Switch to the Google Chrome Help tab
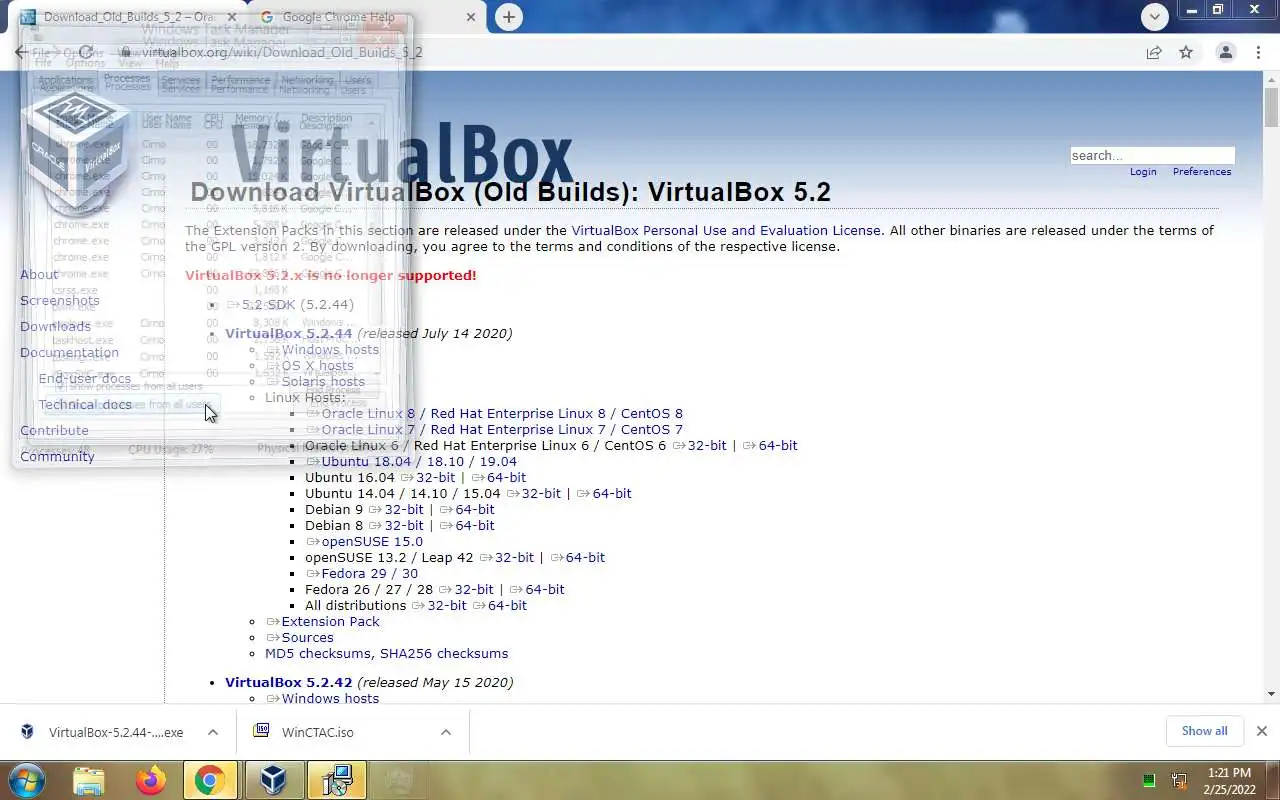The image size is (1280, 800). point(367,17)
